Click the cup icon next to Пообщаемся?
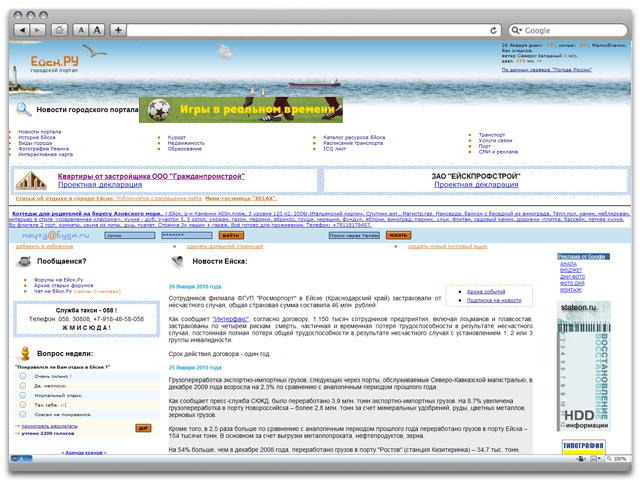 click(24, 261)
